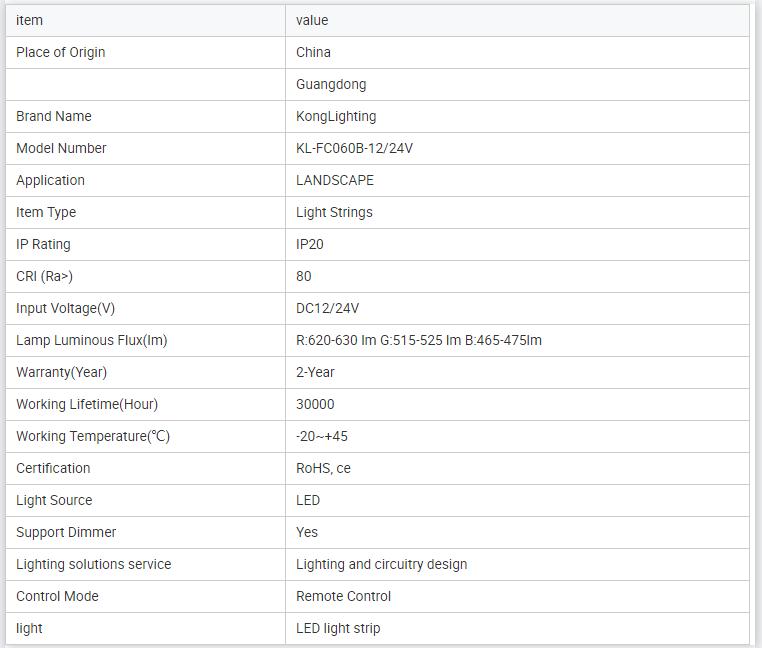
Task: Click the 'Guangdong' value cell
Action: point(331,84)
